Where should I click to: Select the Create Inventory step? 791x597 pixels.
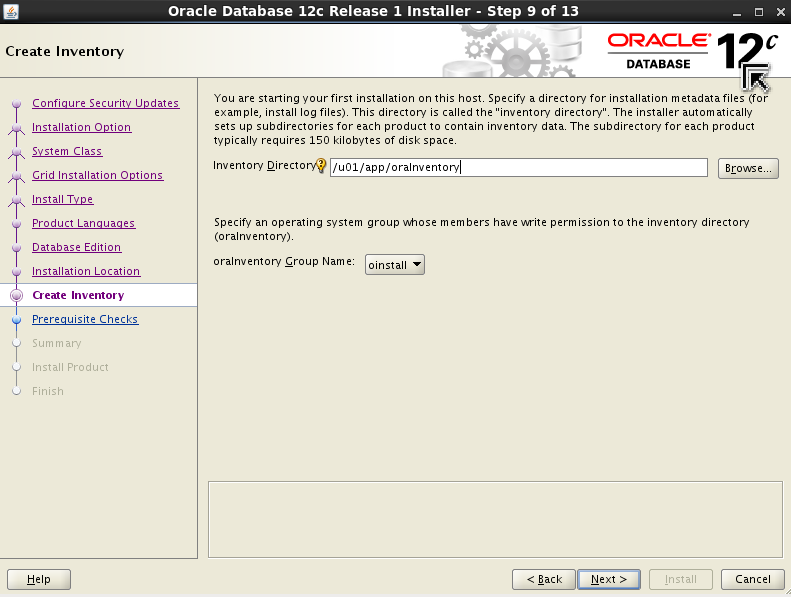click(78, 295)
